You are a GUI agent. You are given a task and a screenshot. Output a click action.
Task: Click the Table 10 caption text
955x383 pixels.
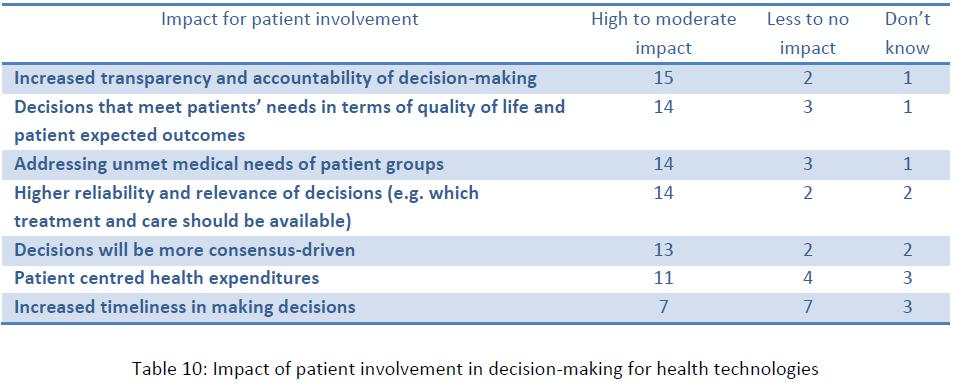(477, 368)
